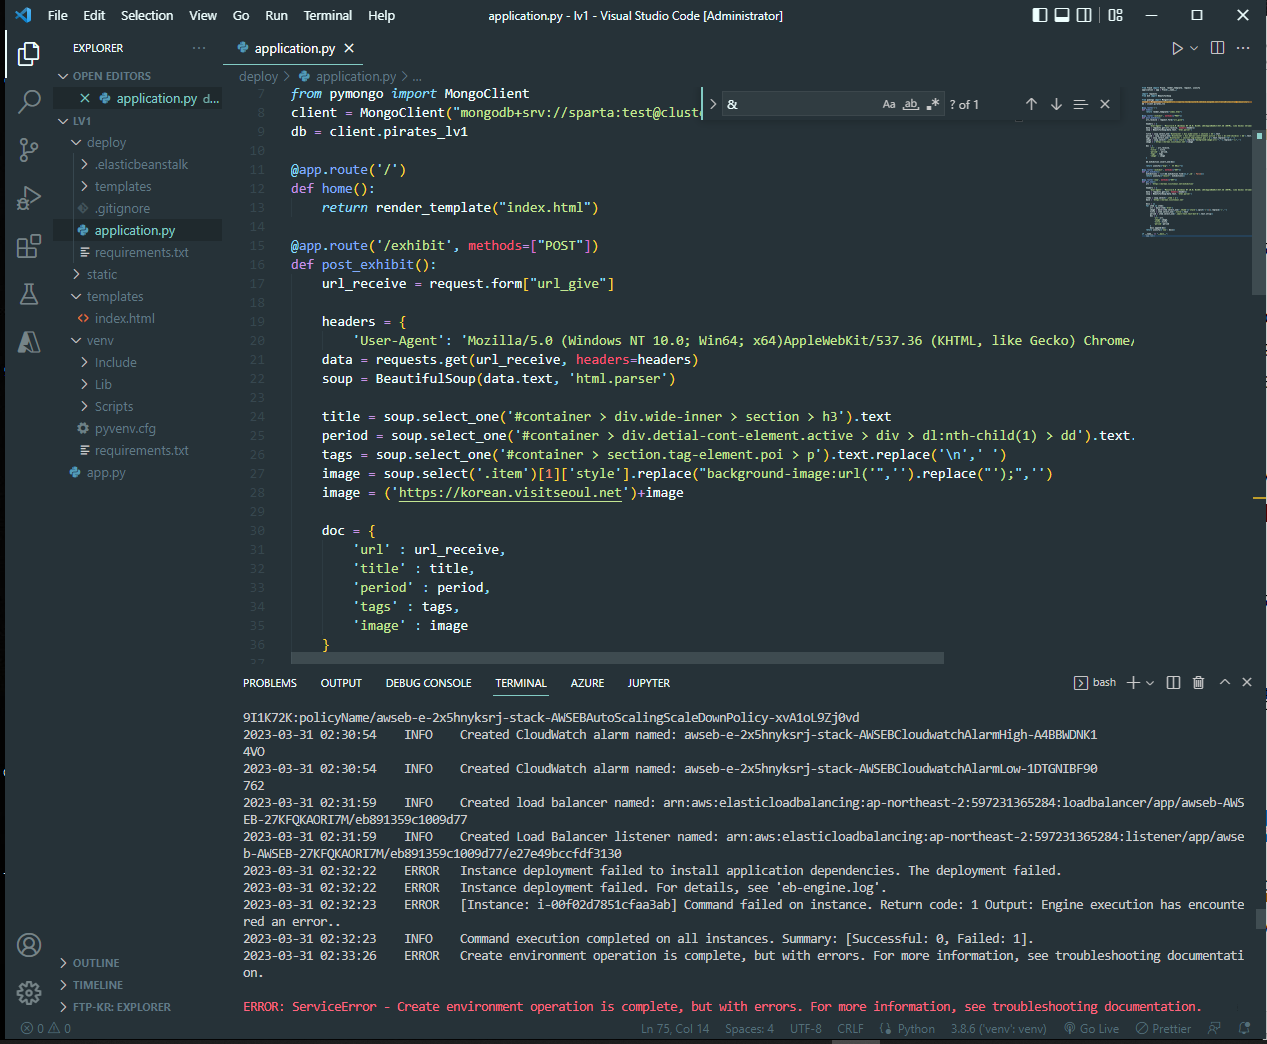
Task: Click Go Live in status bar
Action: pyautogui.click(x=1092, y=1029)
